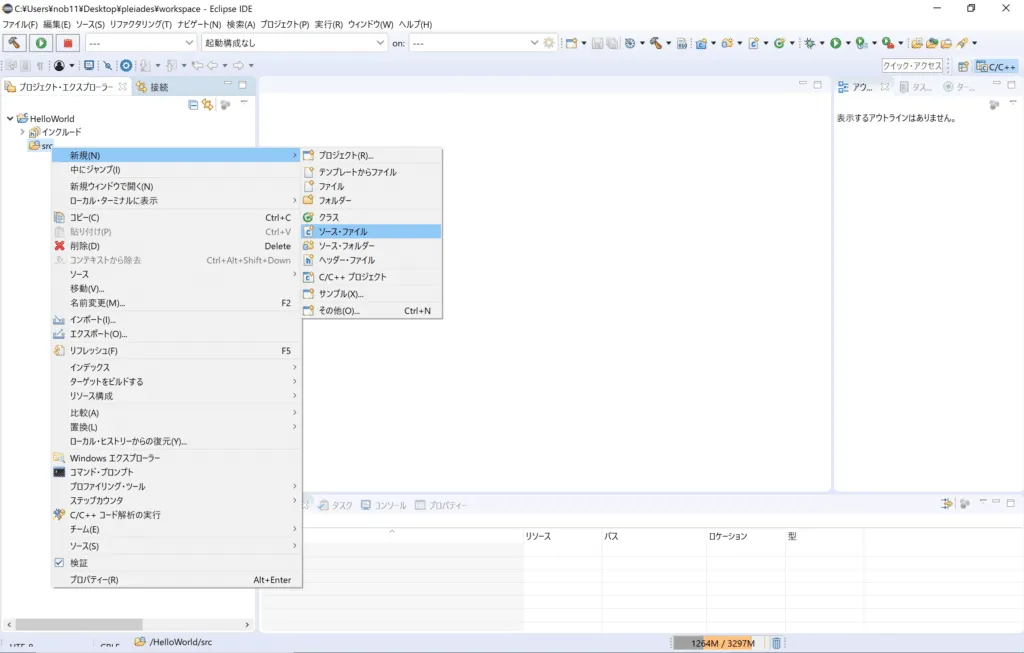Click the green Run launch button
Image resolution: width=1024 pixels, height=653 pixels.
point(41,43)
